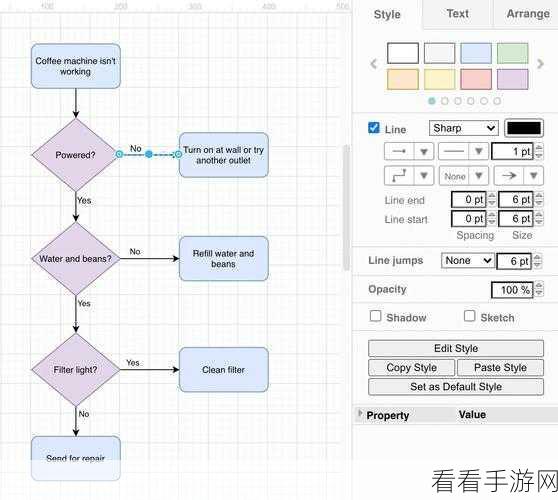The width and height of the screenshot is (558, 500).
Task: Click the Opacity 100 % field
Action: (x=512, y=290)
